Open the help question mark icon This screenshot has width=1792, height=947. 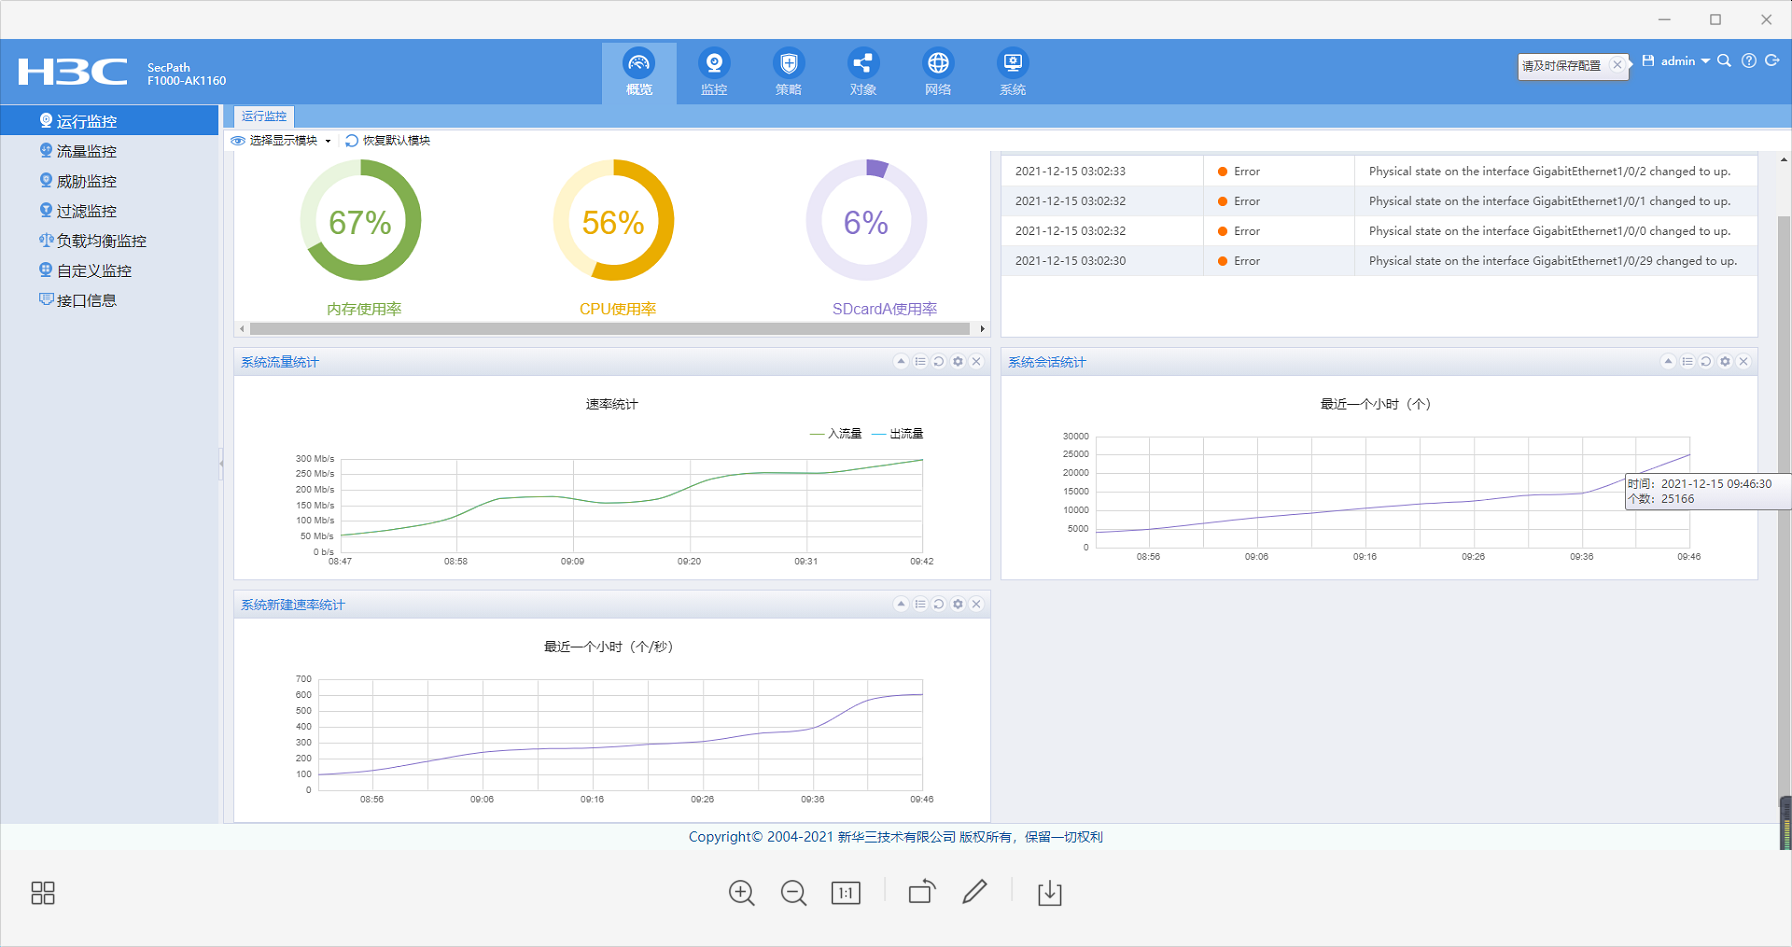(x=1749, y=61)
